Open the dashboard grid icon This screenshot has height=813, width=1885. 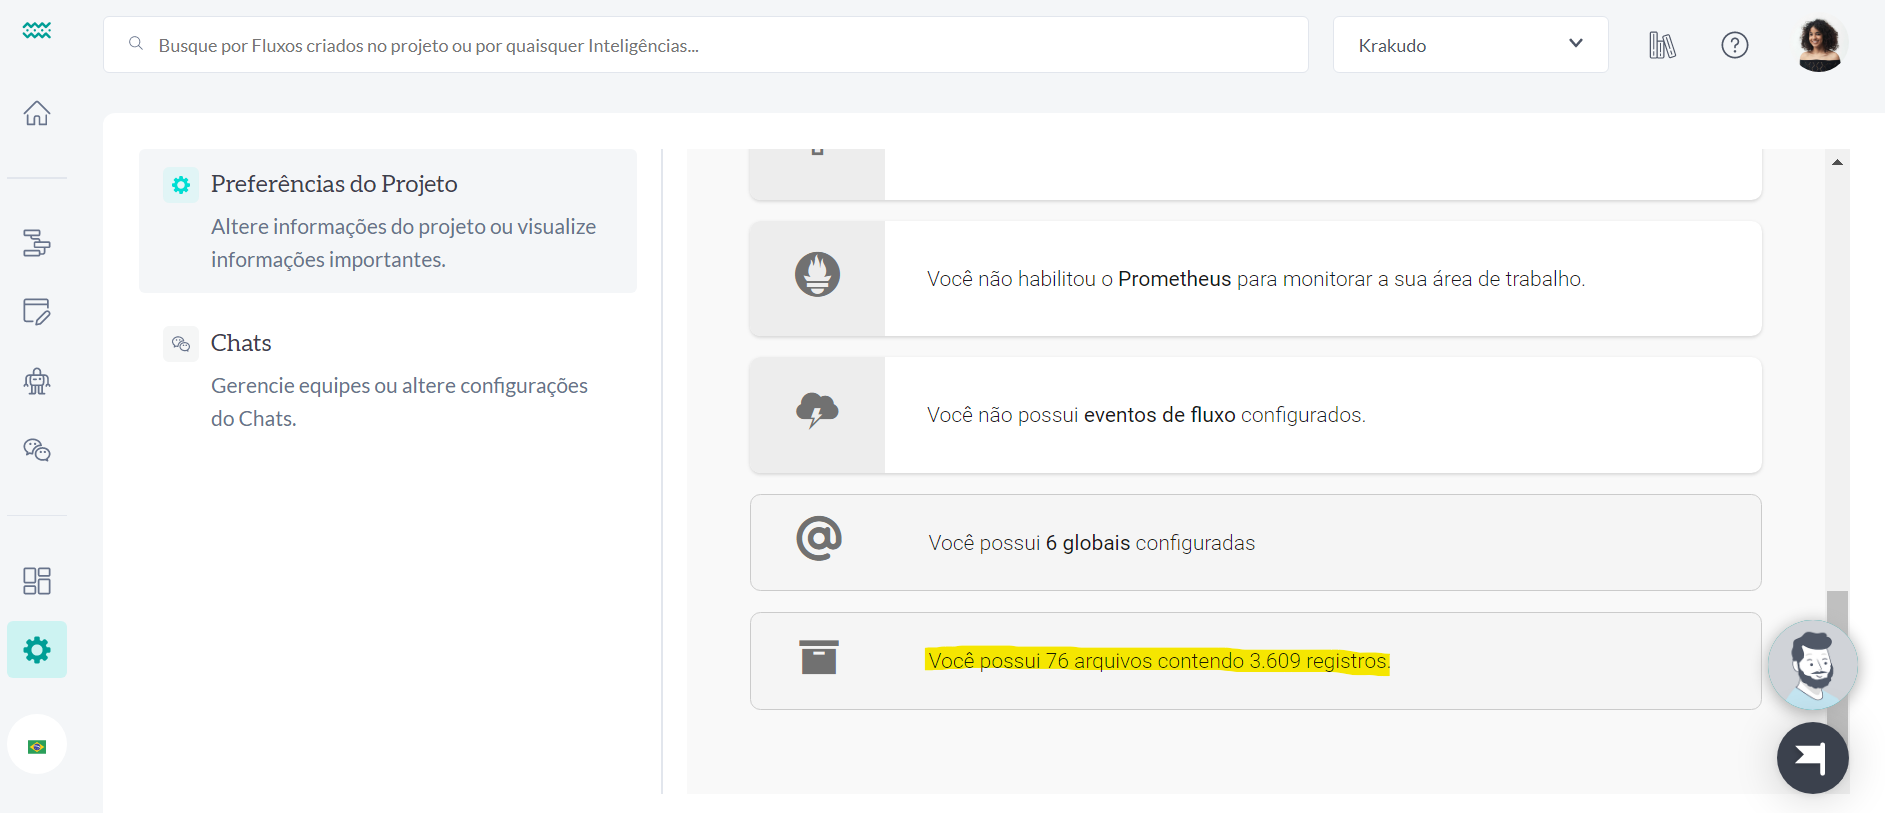(x=37, y=581)
